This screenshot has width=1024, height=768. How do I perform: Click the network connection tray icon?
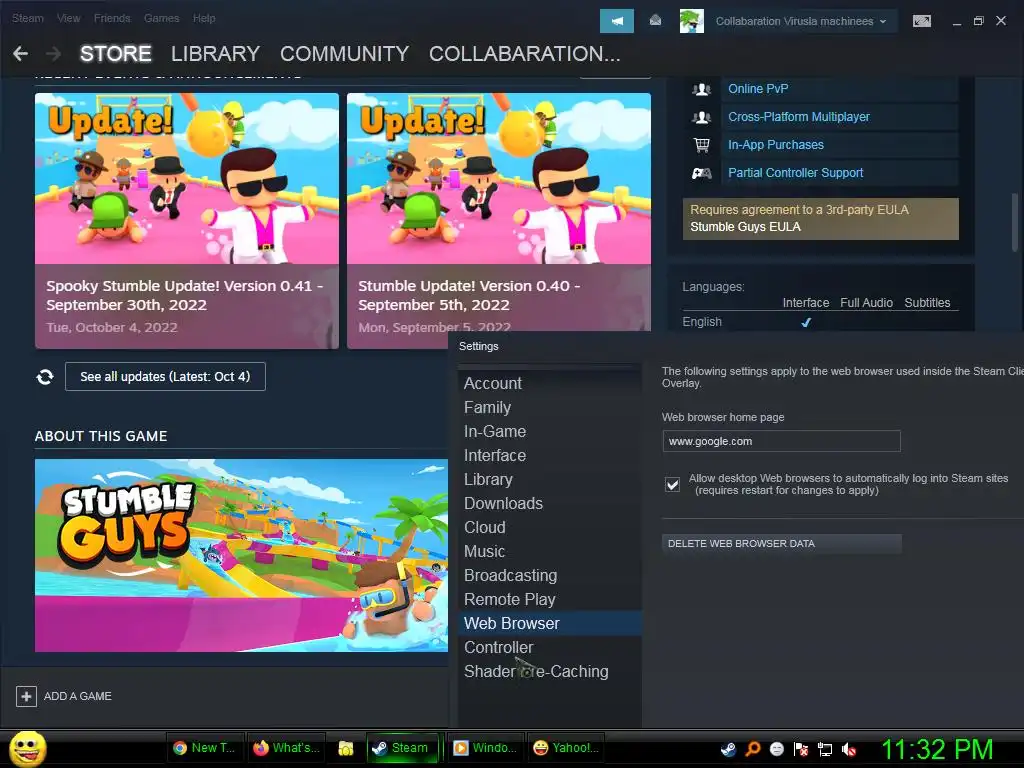[x=825, y=749]
